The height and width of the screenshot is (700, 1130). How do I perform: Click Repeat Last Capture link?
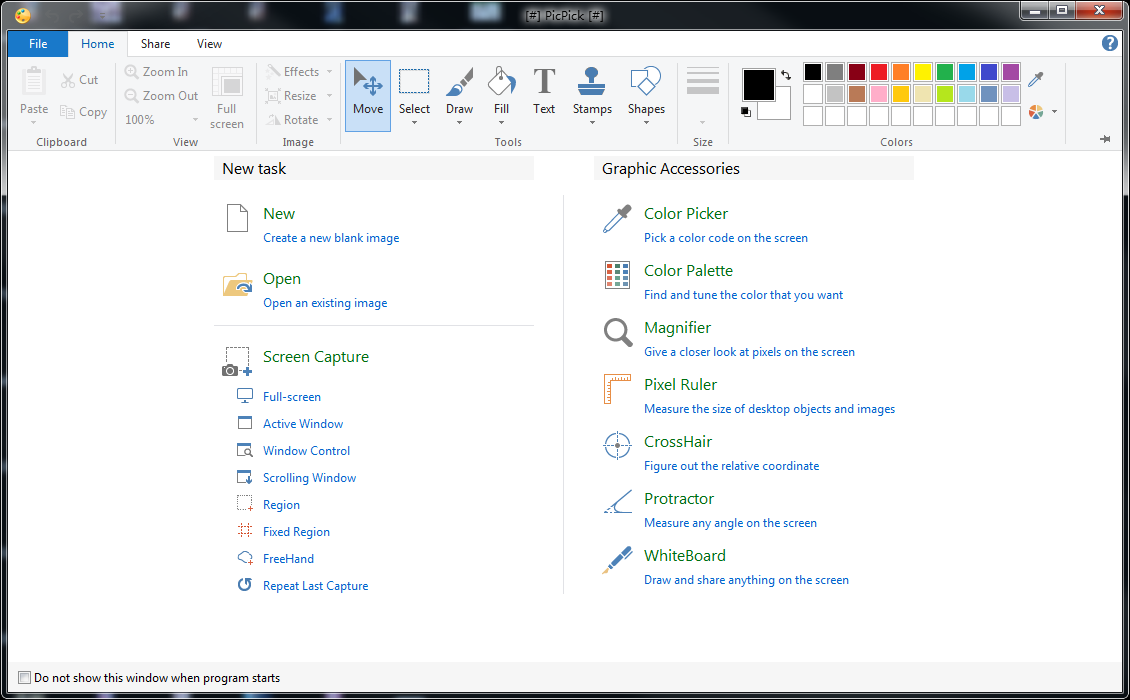[315, 586]
